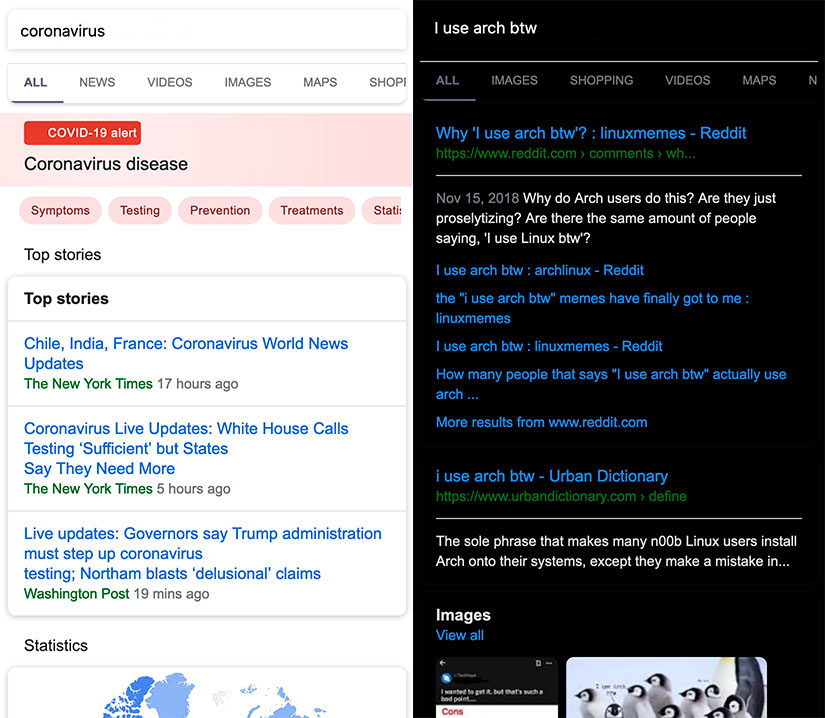
Task: Click More results from www.reddit.com
Action: [541, 422]
